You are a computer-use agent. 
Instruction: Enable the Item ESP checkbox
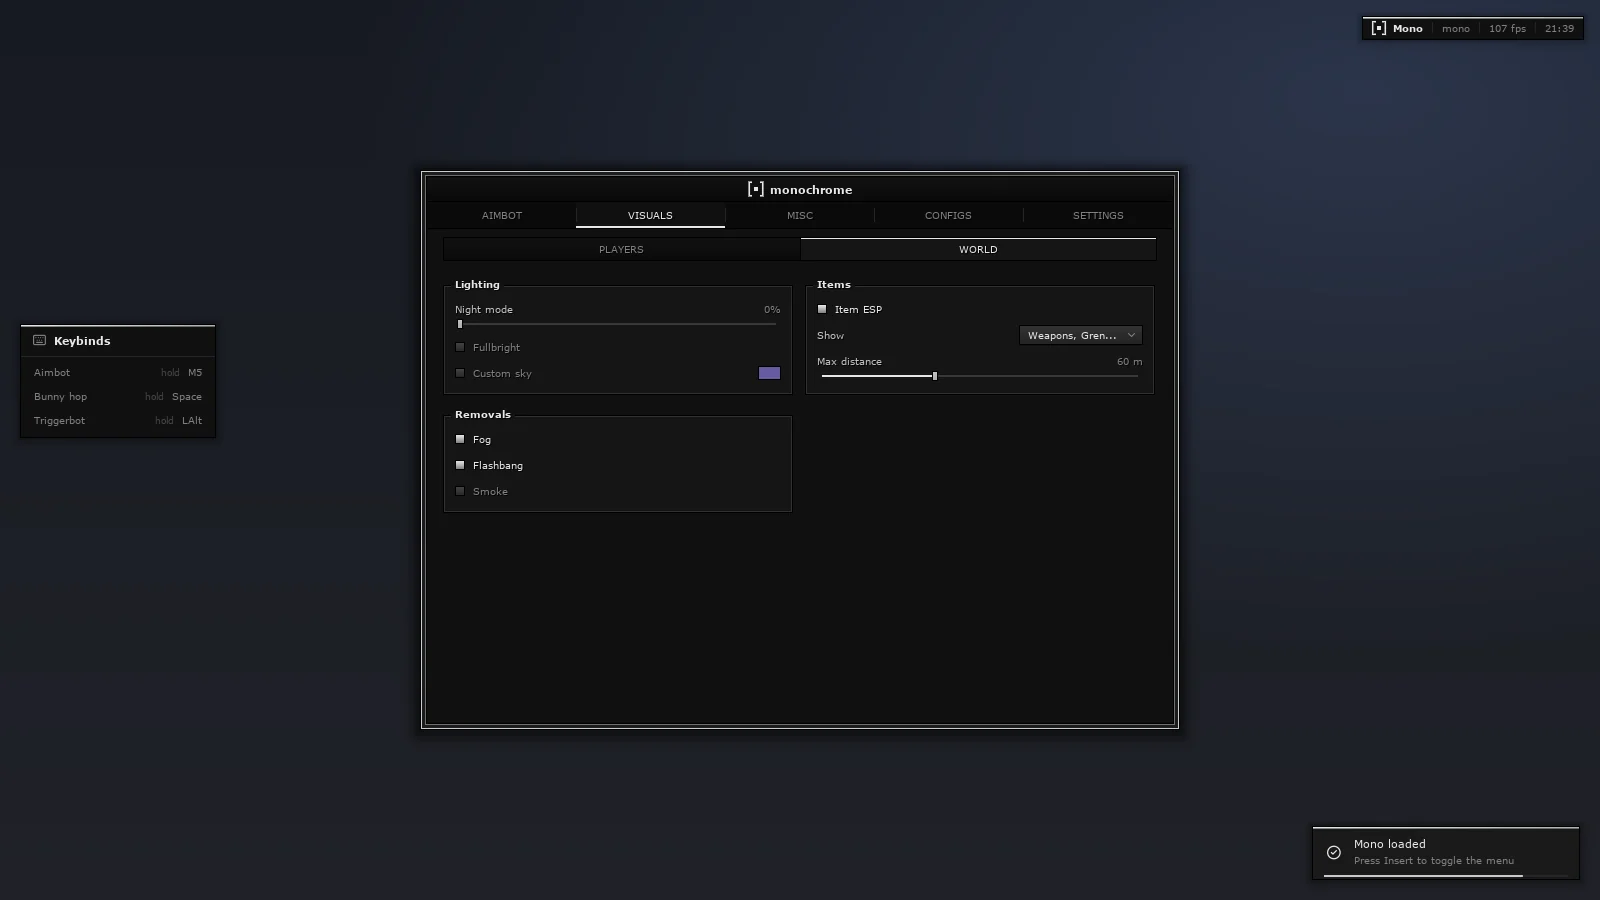coord(822,309)
